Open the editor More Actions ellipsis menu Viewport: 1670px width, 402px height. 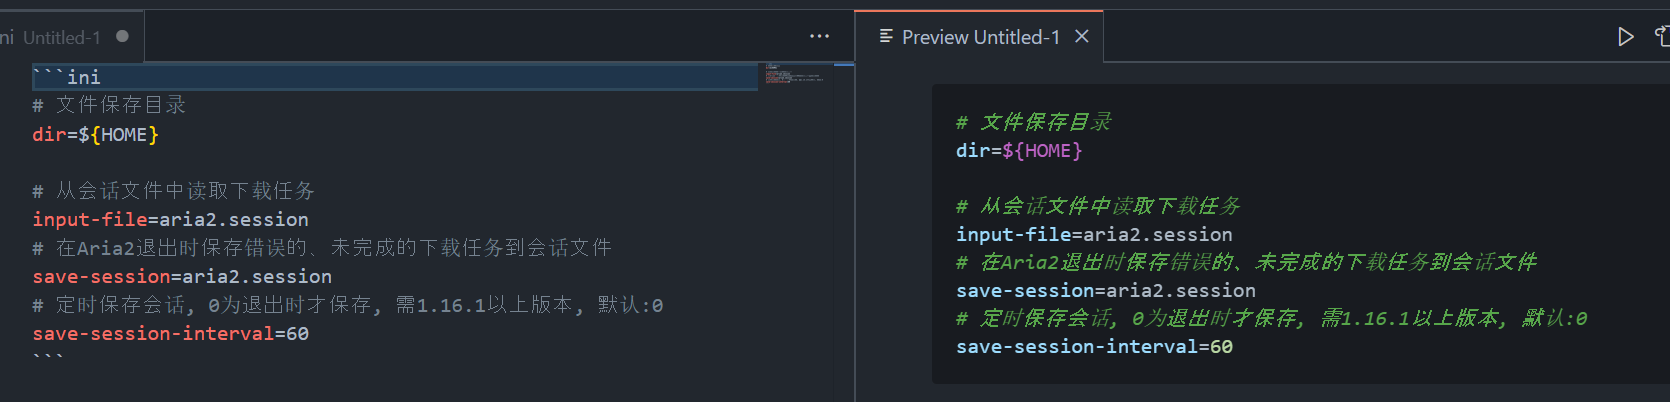click(819, 36)
